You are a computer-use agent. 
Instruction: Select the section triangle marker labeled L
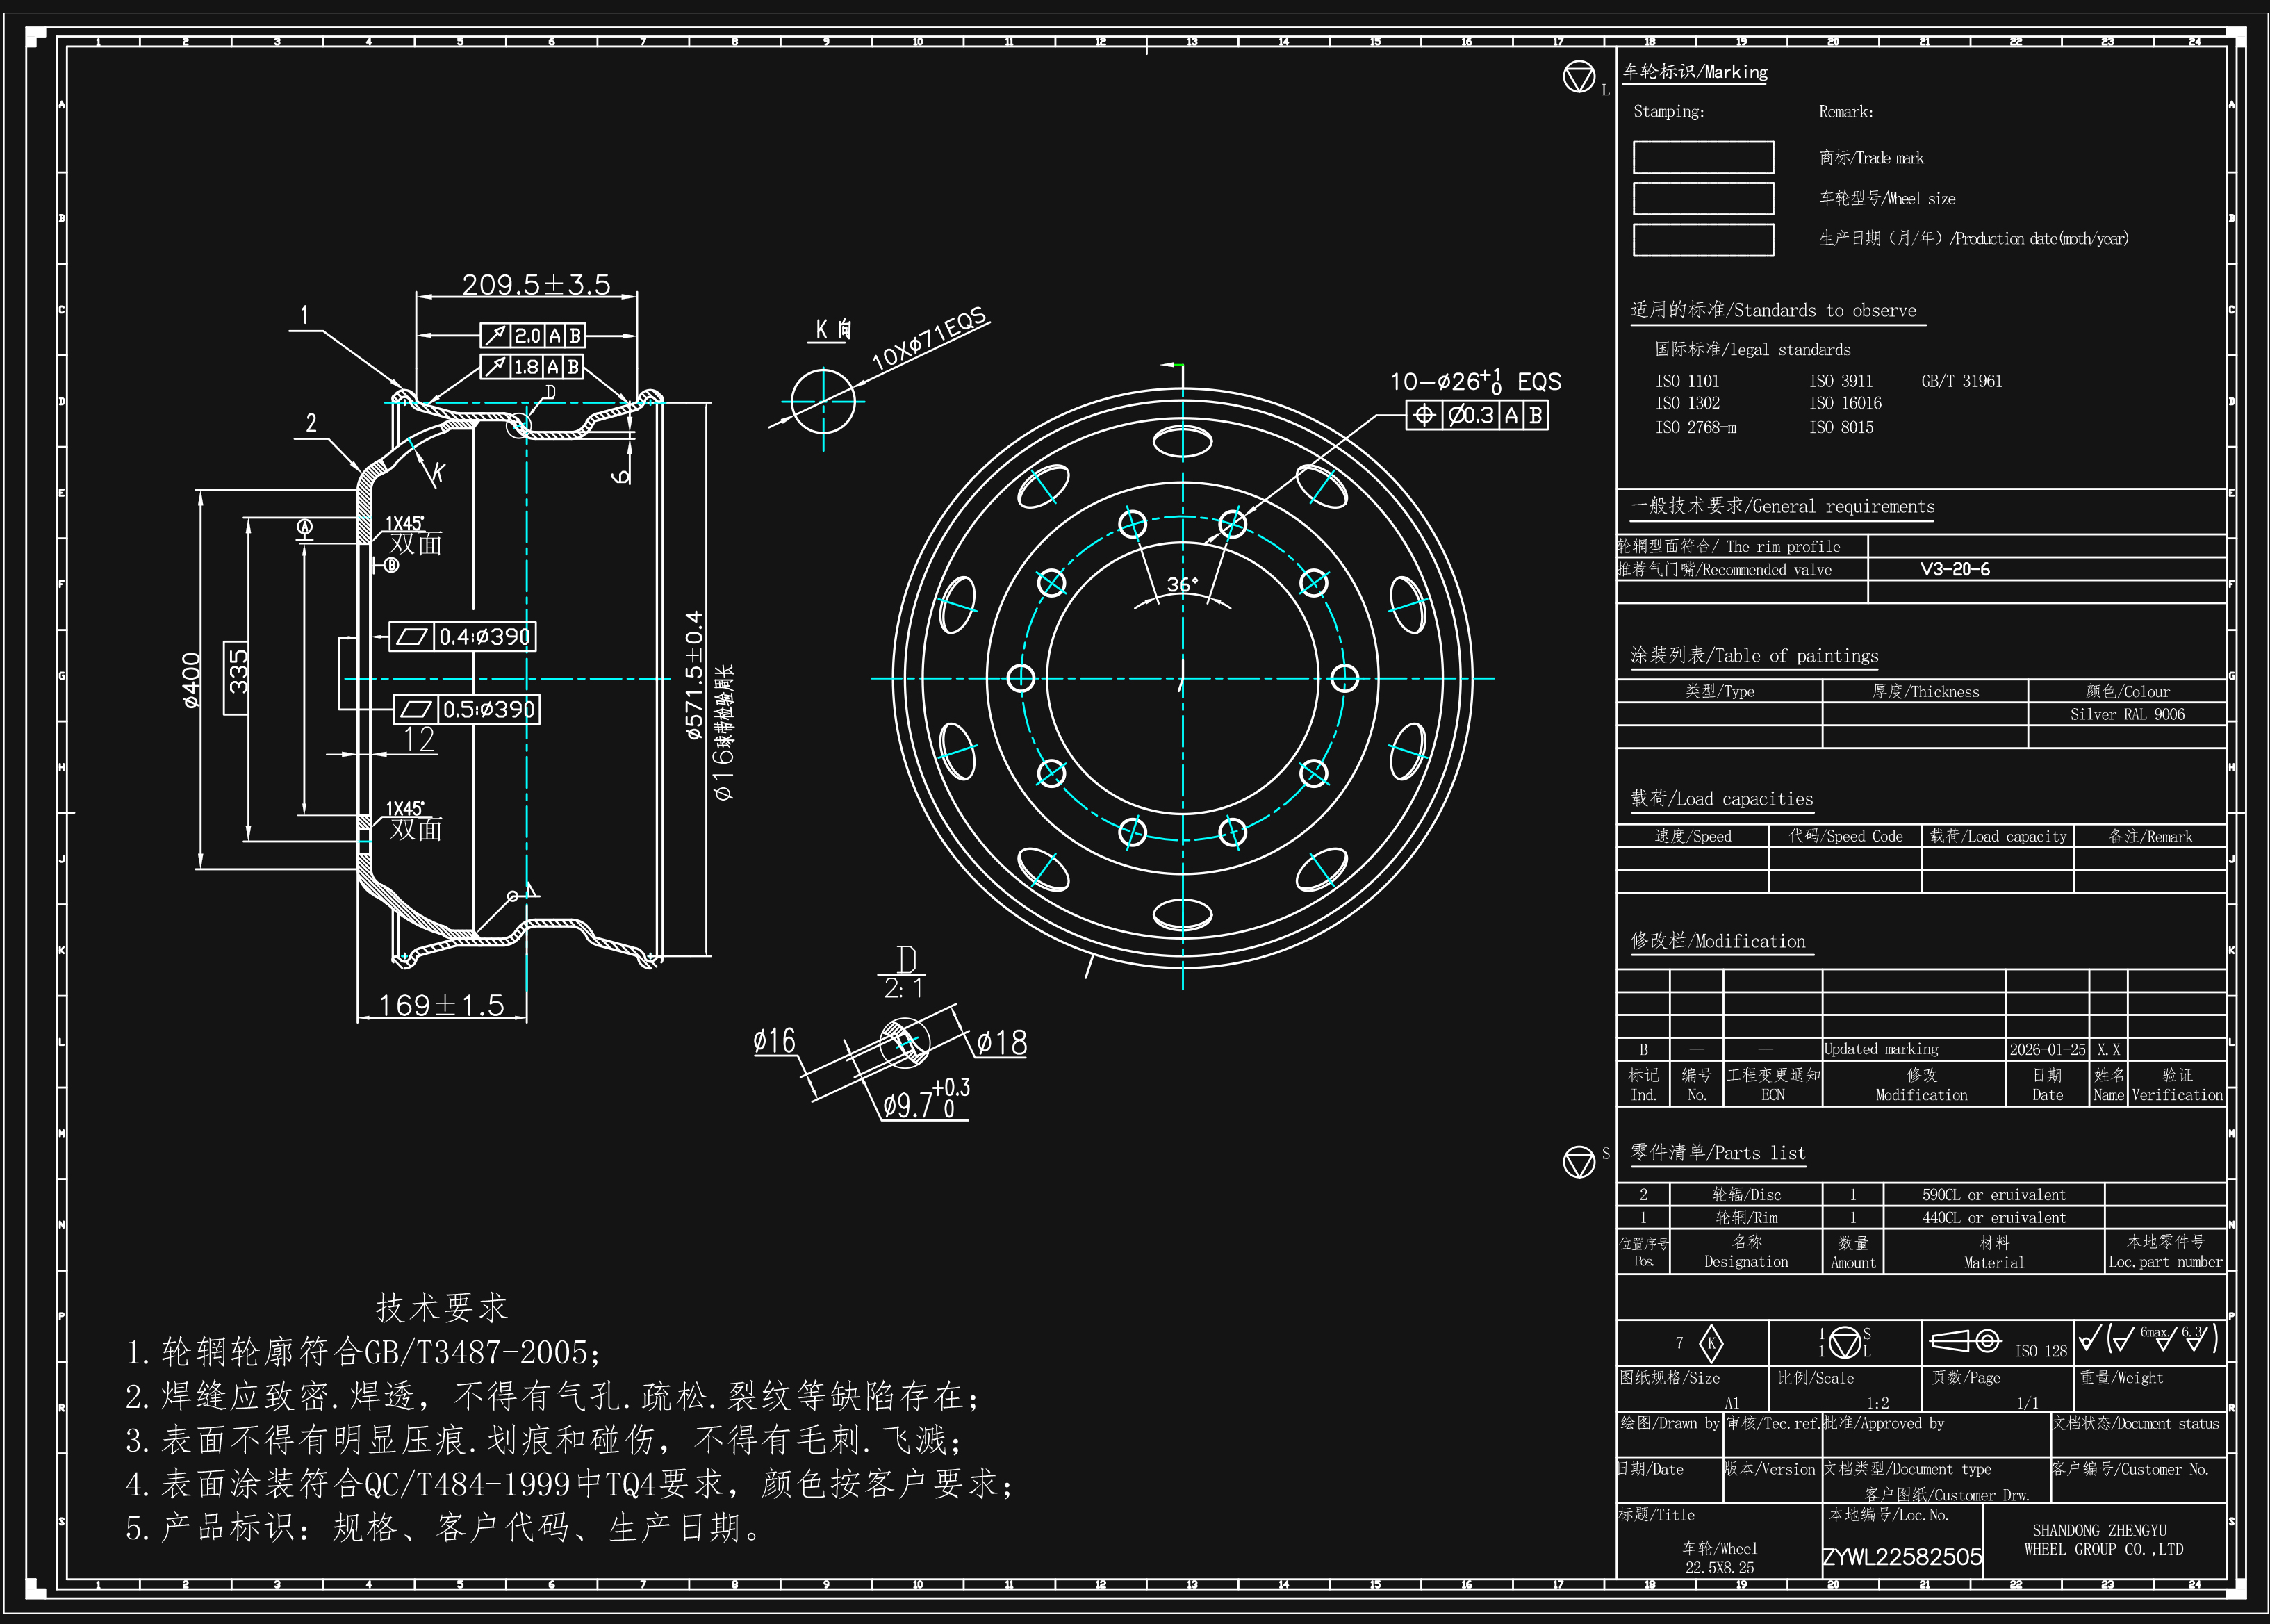click(x=1581, y=77)
